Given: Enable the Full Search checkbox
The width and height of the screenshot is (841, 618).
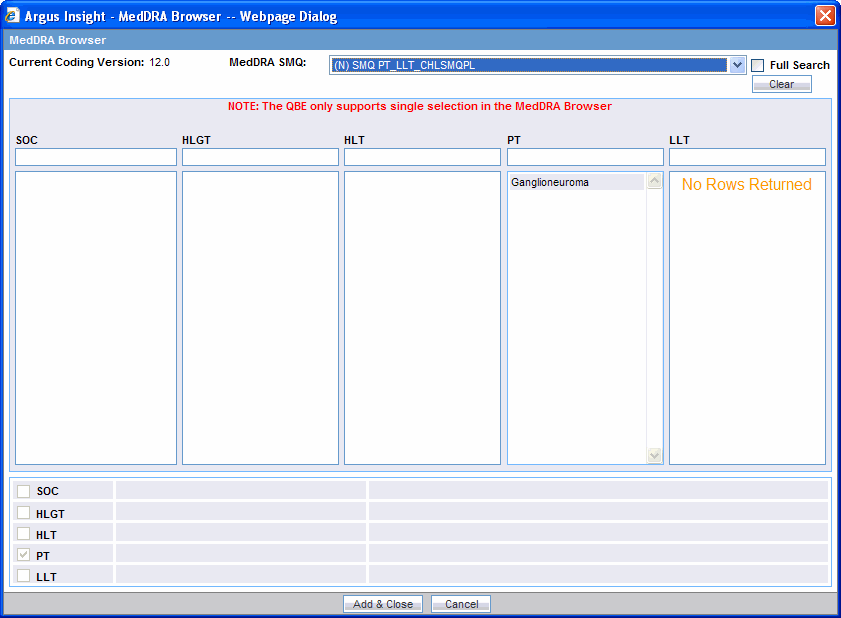Looking at the screenshot, I should [x=757, y=65].
